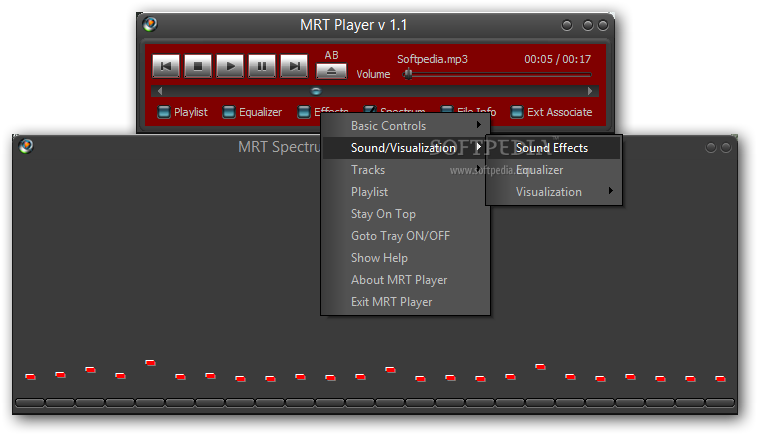Click the first spectrum bar base
The image size is (758, 435).
click(30, 402)
